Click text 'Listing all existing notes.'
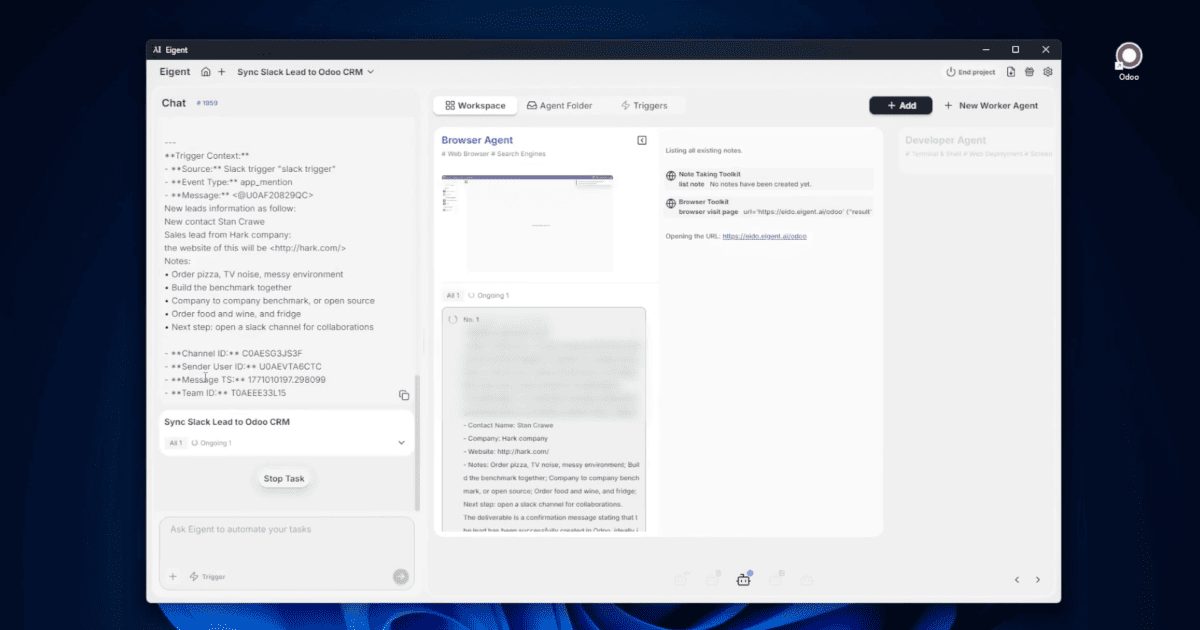The image size is (1200, 630). (704, 150)
